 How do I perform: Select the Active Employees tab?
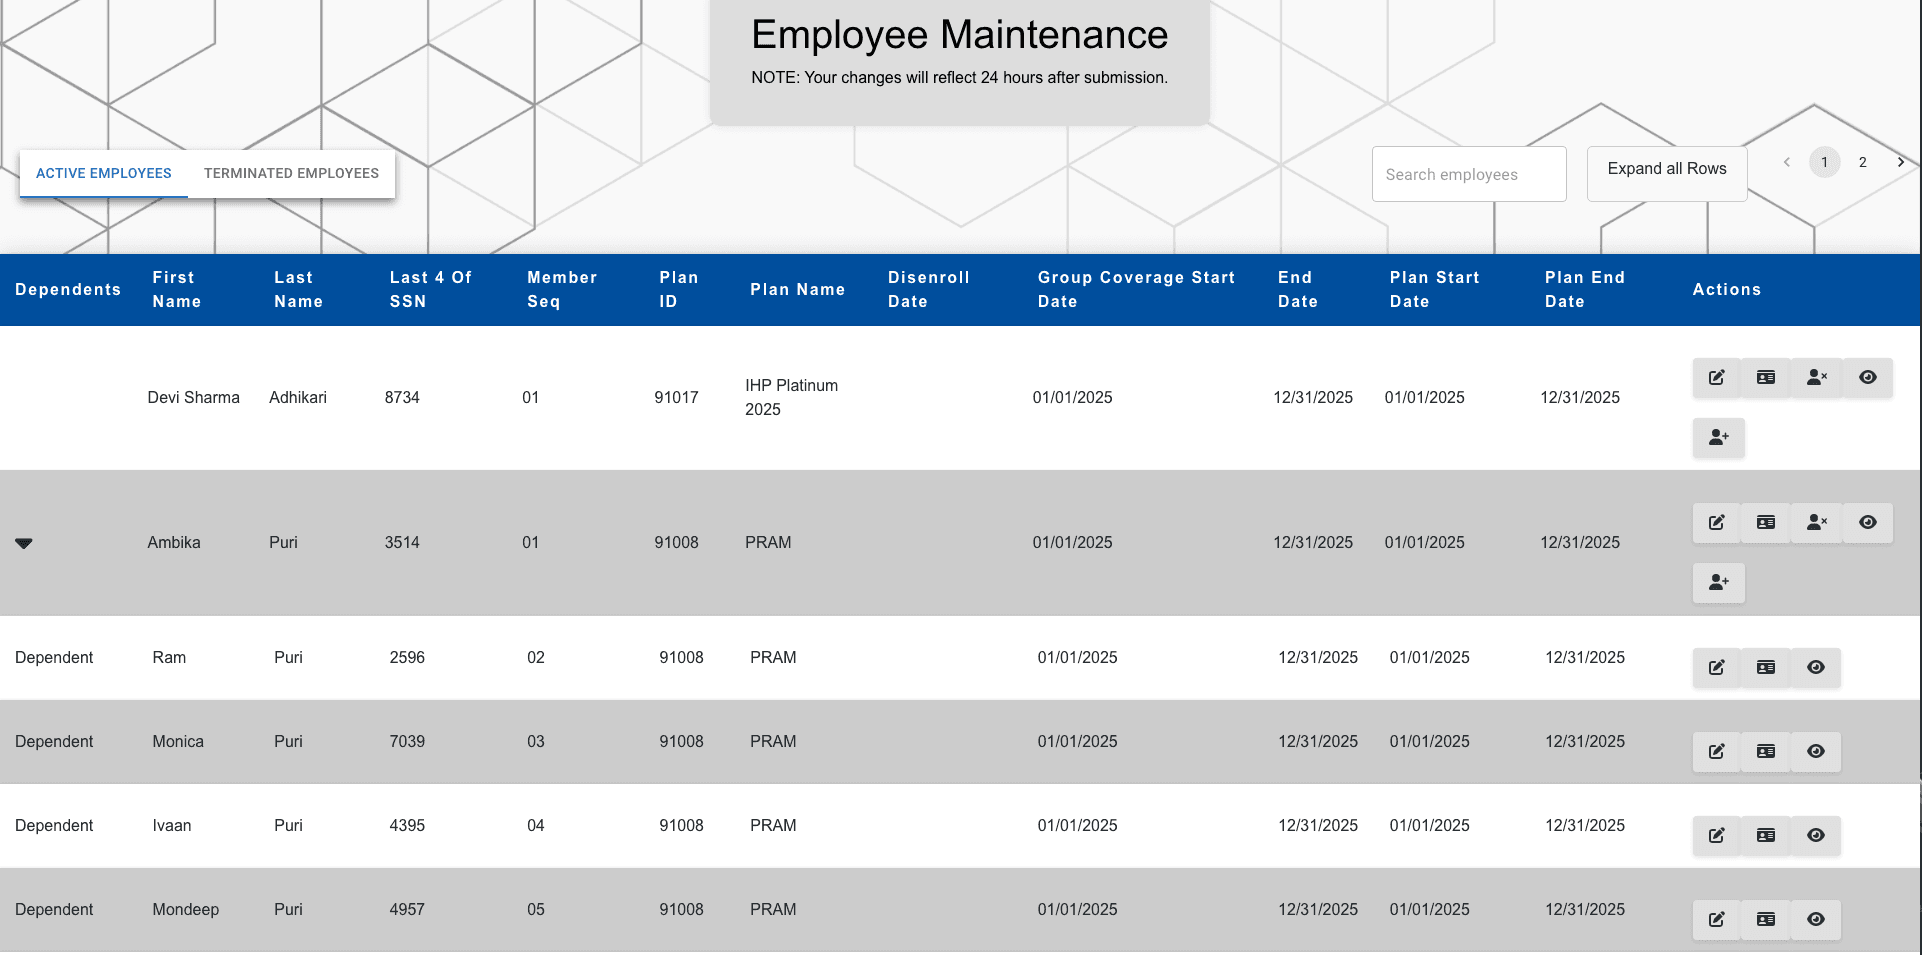click(103, 173)
